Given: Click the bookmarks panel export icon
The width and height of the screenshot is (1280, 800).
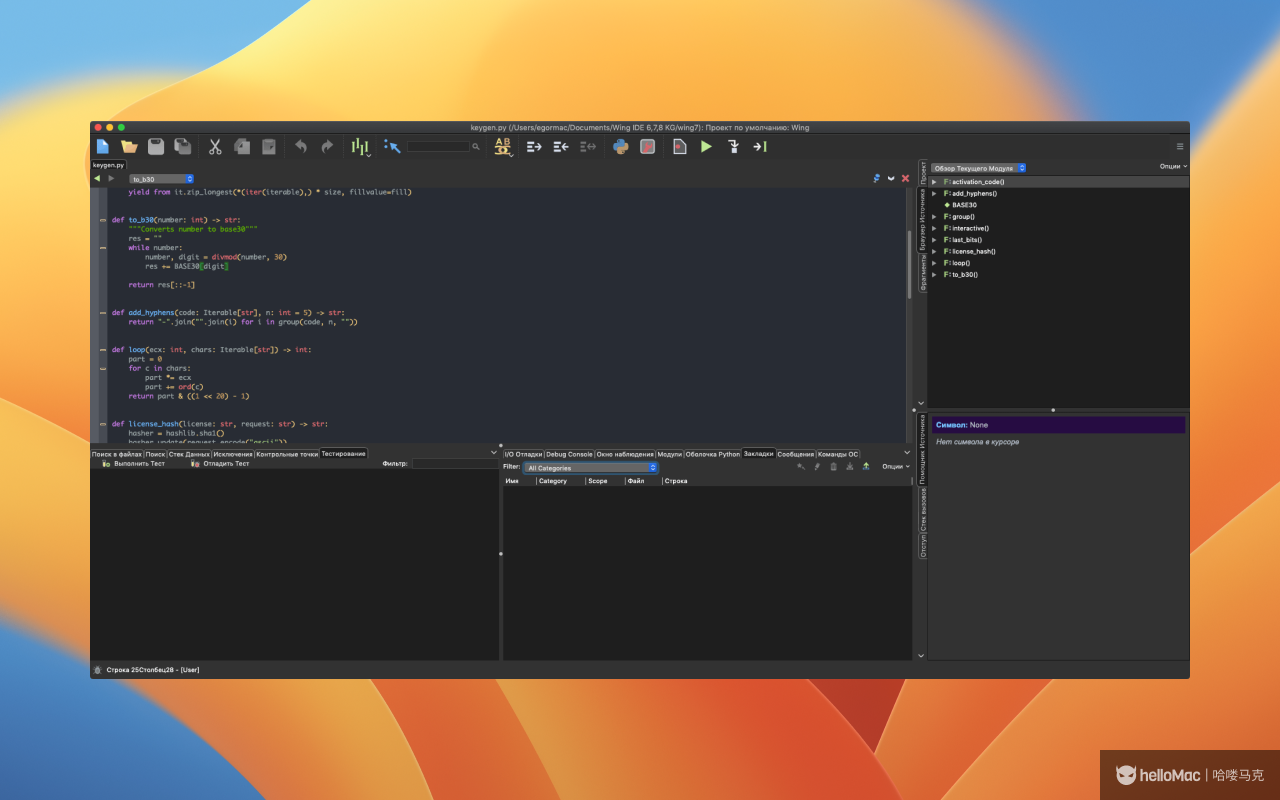Looking at the screenshot, I should 866,467.
